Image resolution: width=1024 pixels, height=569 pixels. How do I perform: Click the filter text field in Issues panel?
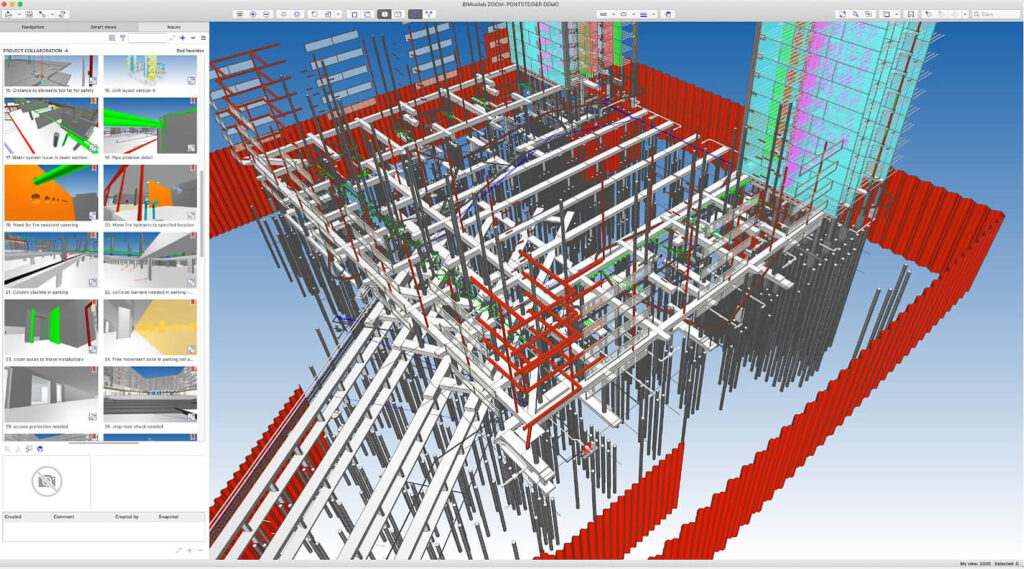pyautogui.click(x=148, y=38)
